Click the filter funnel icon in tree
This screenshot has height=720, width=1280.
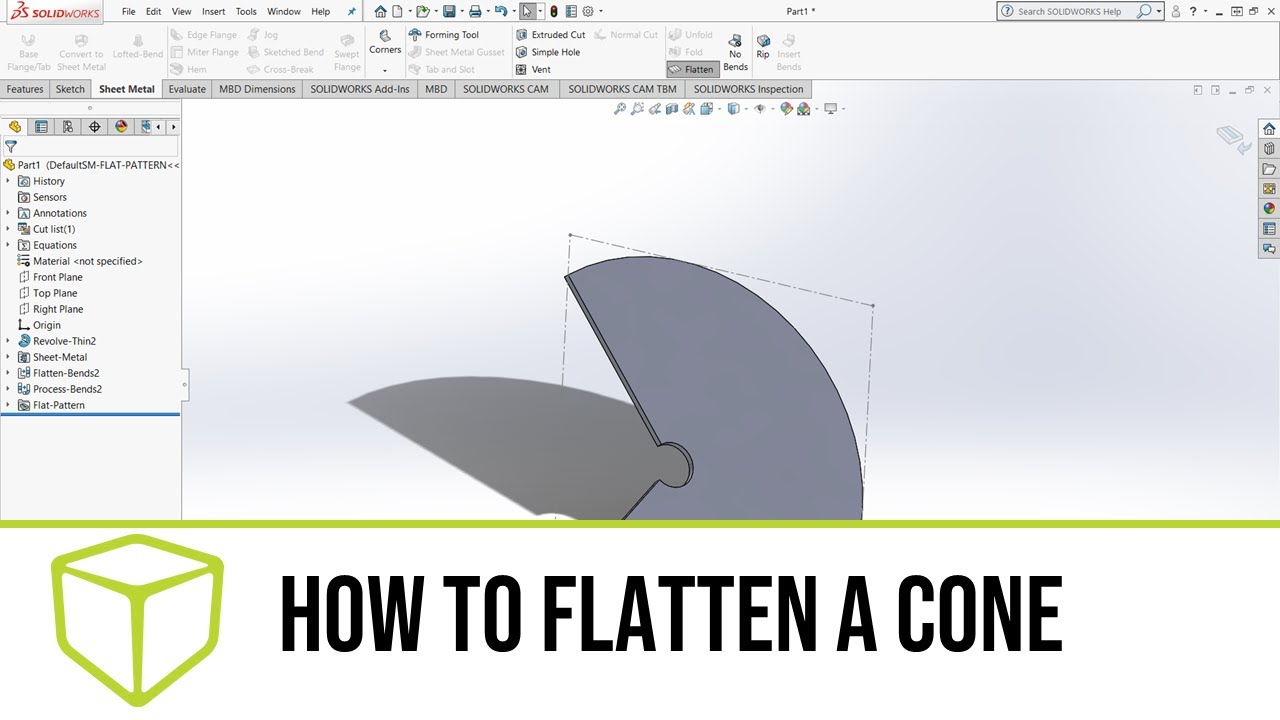(x=11, y=146)
